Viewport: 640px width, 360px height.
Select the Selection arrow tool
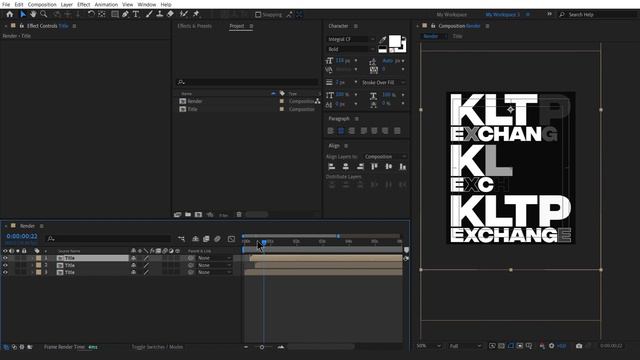(23, 14)
